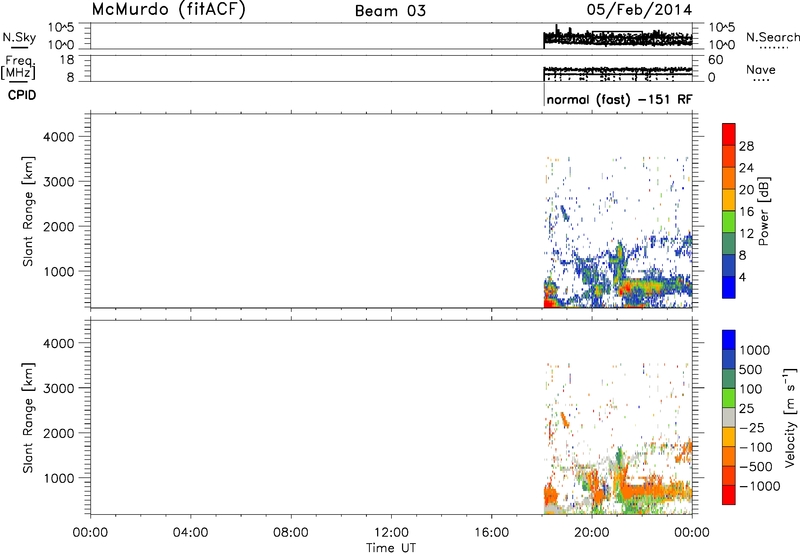Image resolution: width=800 pixels, height=554 pixels.
Task: Click the 'McMurdo (fitACF)' title text
Action: click(x=168, y=10)
